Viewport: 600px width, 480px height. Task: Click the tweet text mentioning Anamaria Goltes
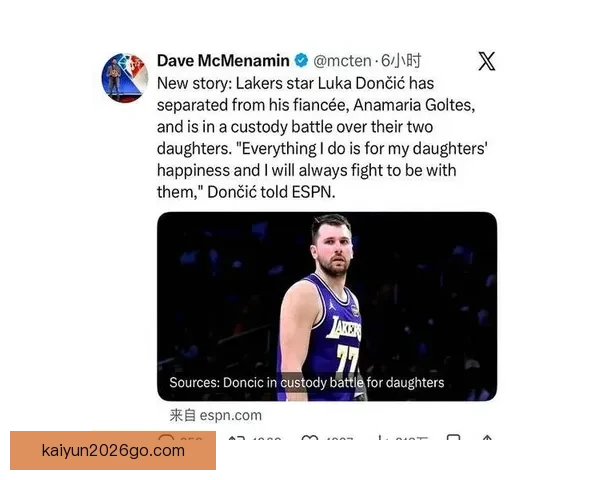[322, 137]
